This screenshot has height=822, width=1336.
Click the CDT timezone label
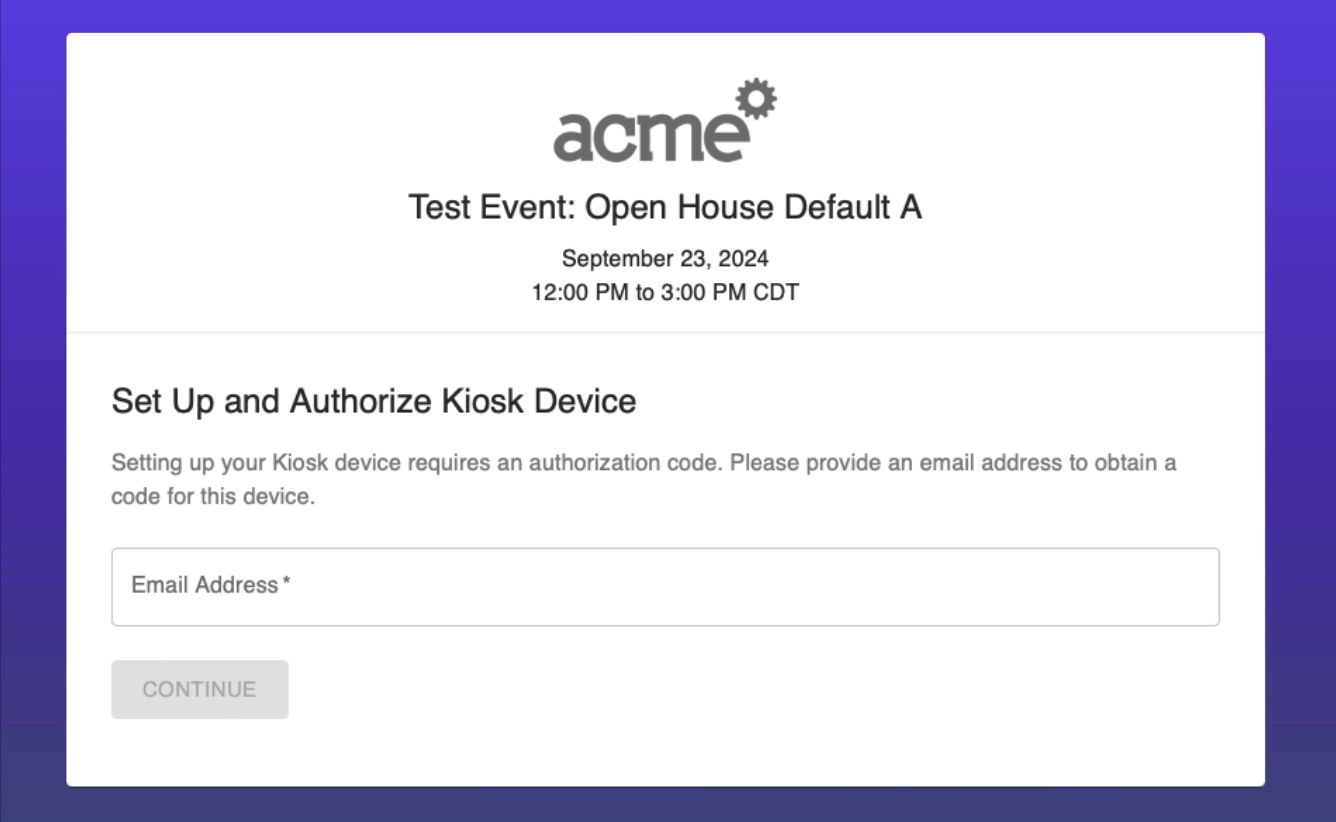pos(774,293)
